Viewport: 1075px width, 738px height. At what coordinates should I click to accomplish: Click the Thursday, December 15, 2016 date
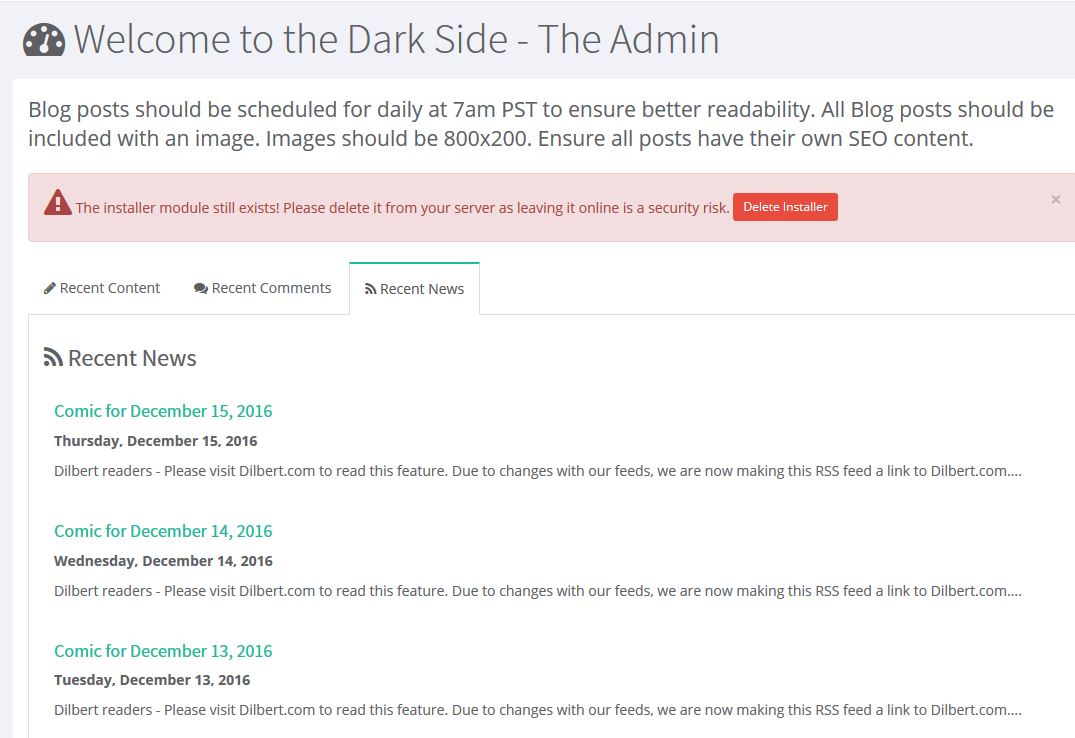[155, 441]
